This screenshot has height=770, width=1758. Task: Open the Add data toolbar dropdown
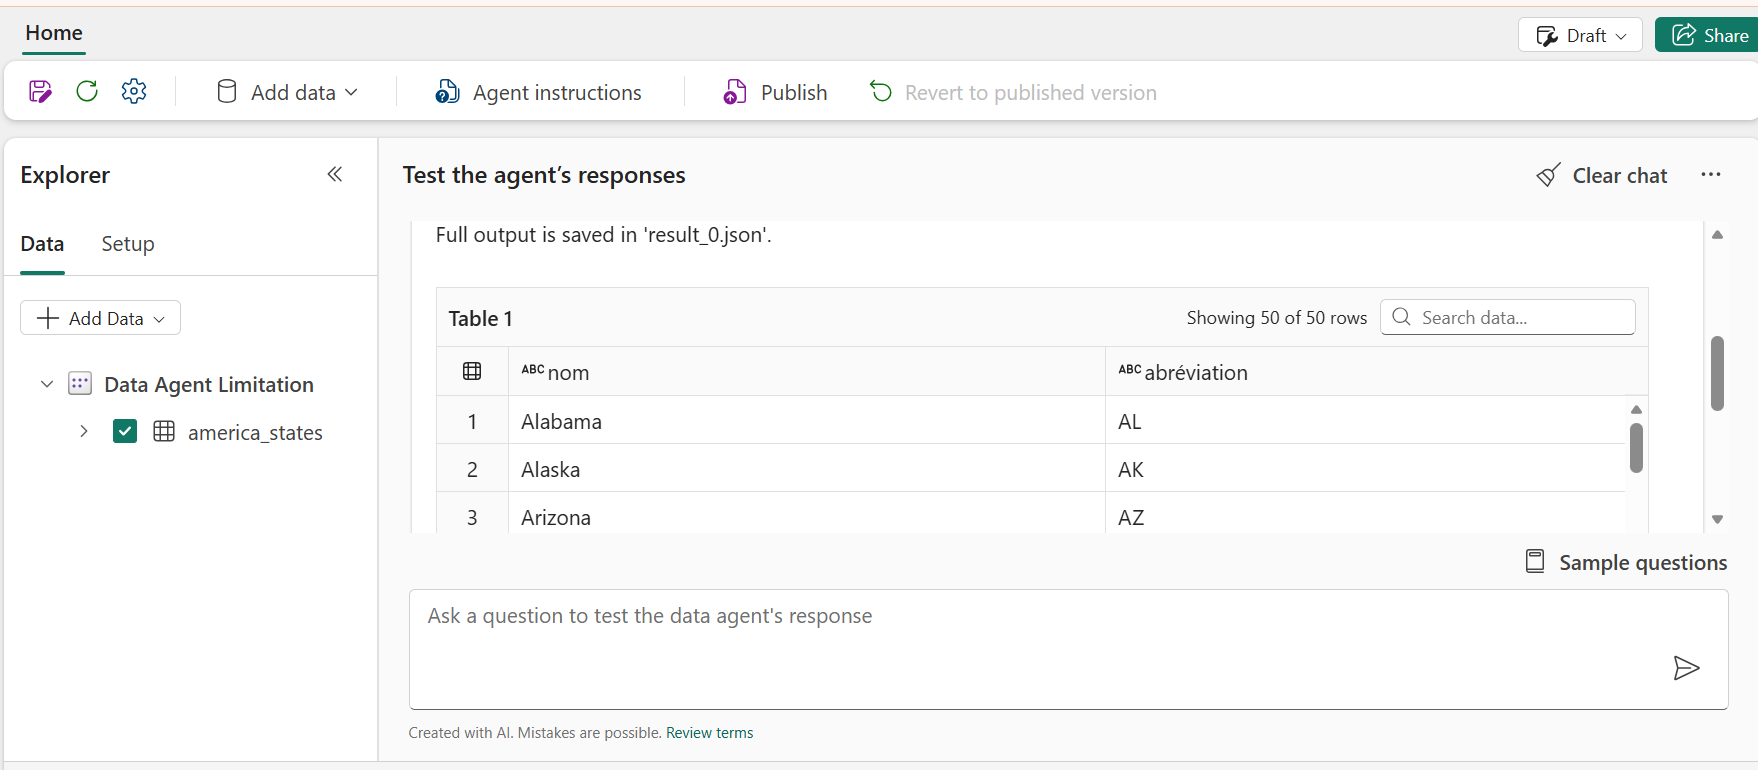[287, 92]
